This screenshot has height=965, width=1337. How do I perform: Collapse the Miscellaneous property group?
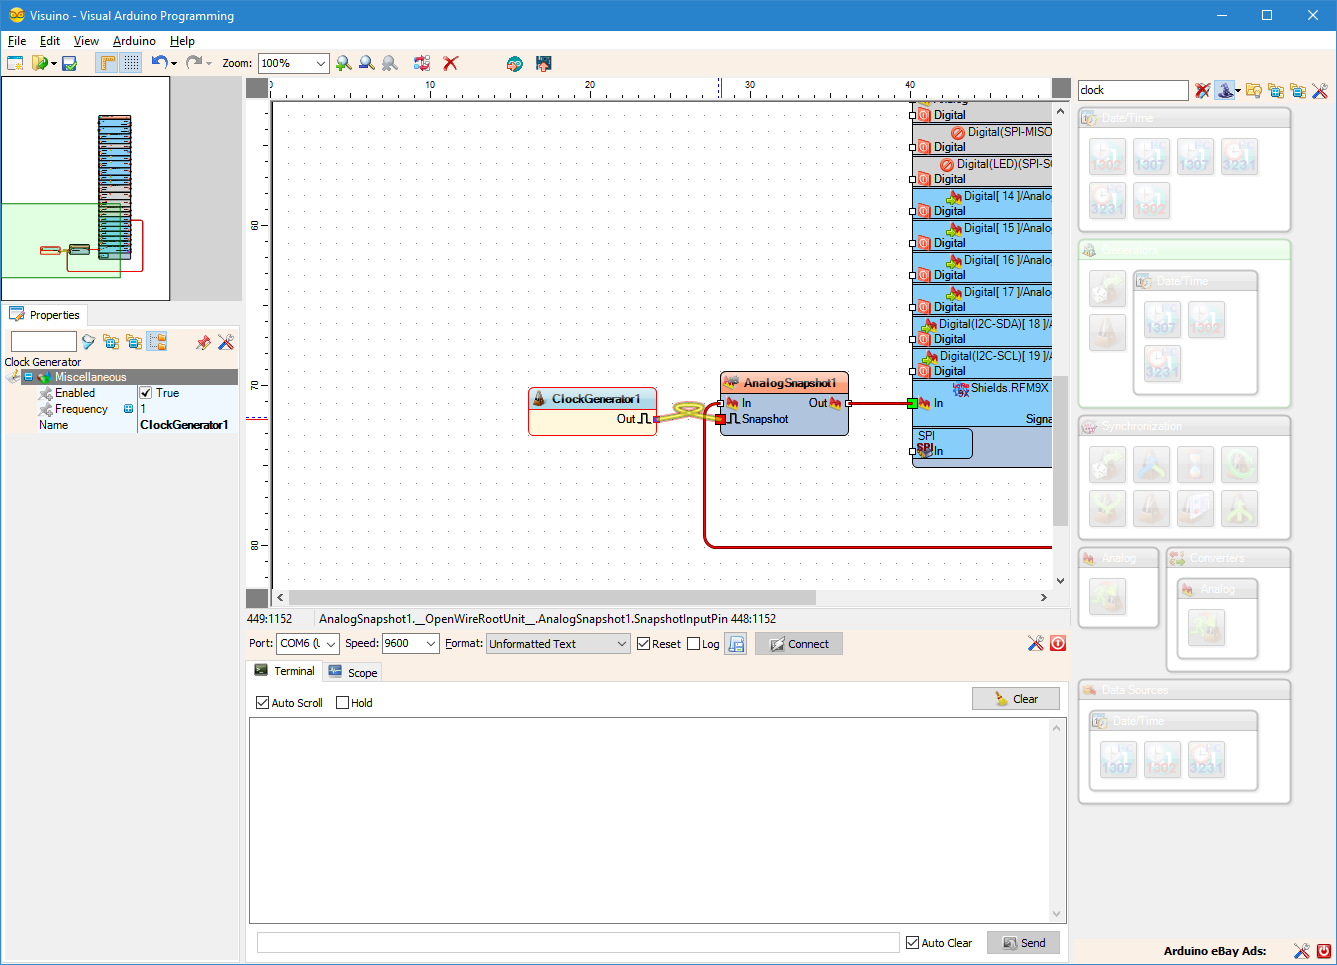28,377
